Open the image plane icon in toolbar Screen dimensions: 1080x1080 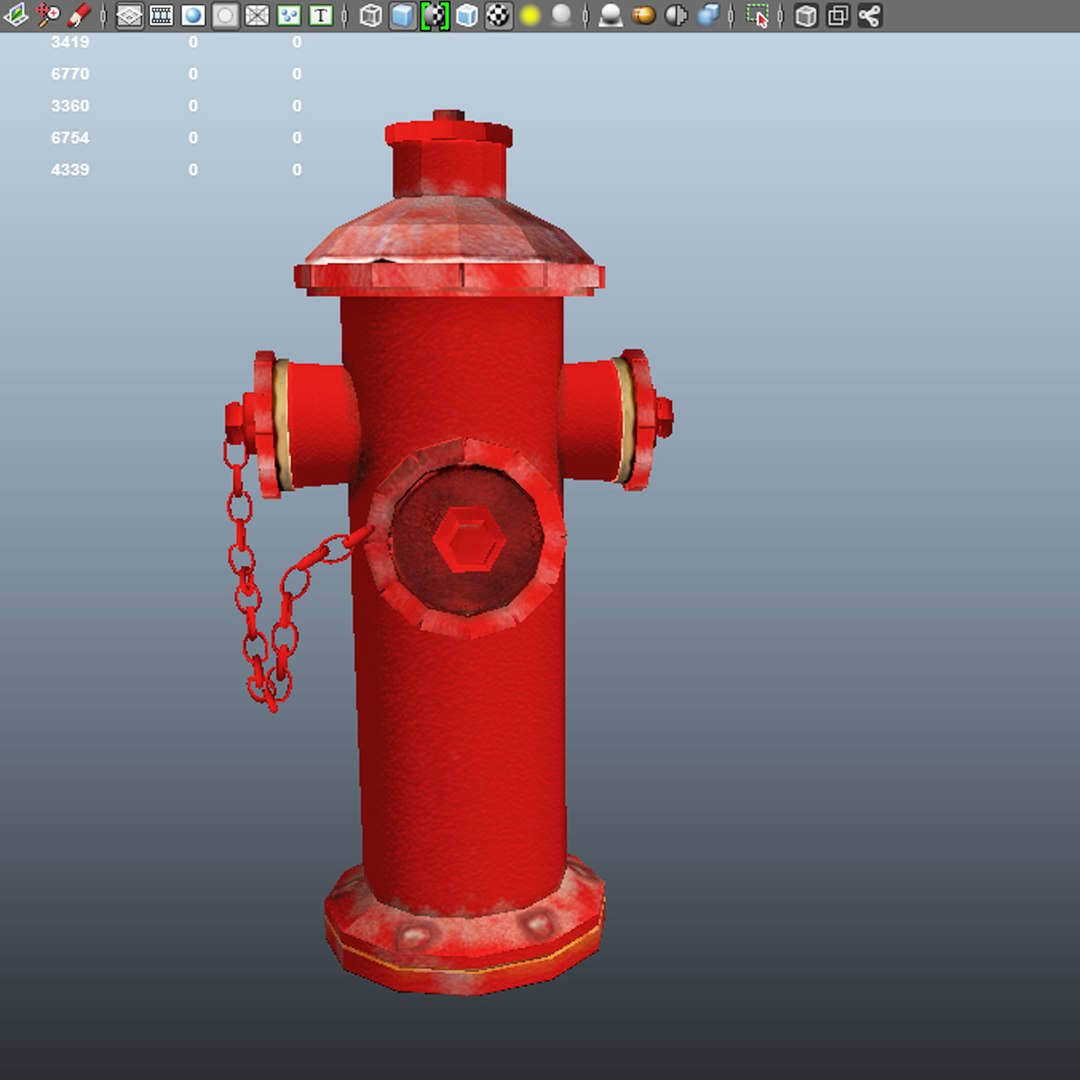pyautogui.click(x=15, y=15)
